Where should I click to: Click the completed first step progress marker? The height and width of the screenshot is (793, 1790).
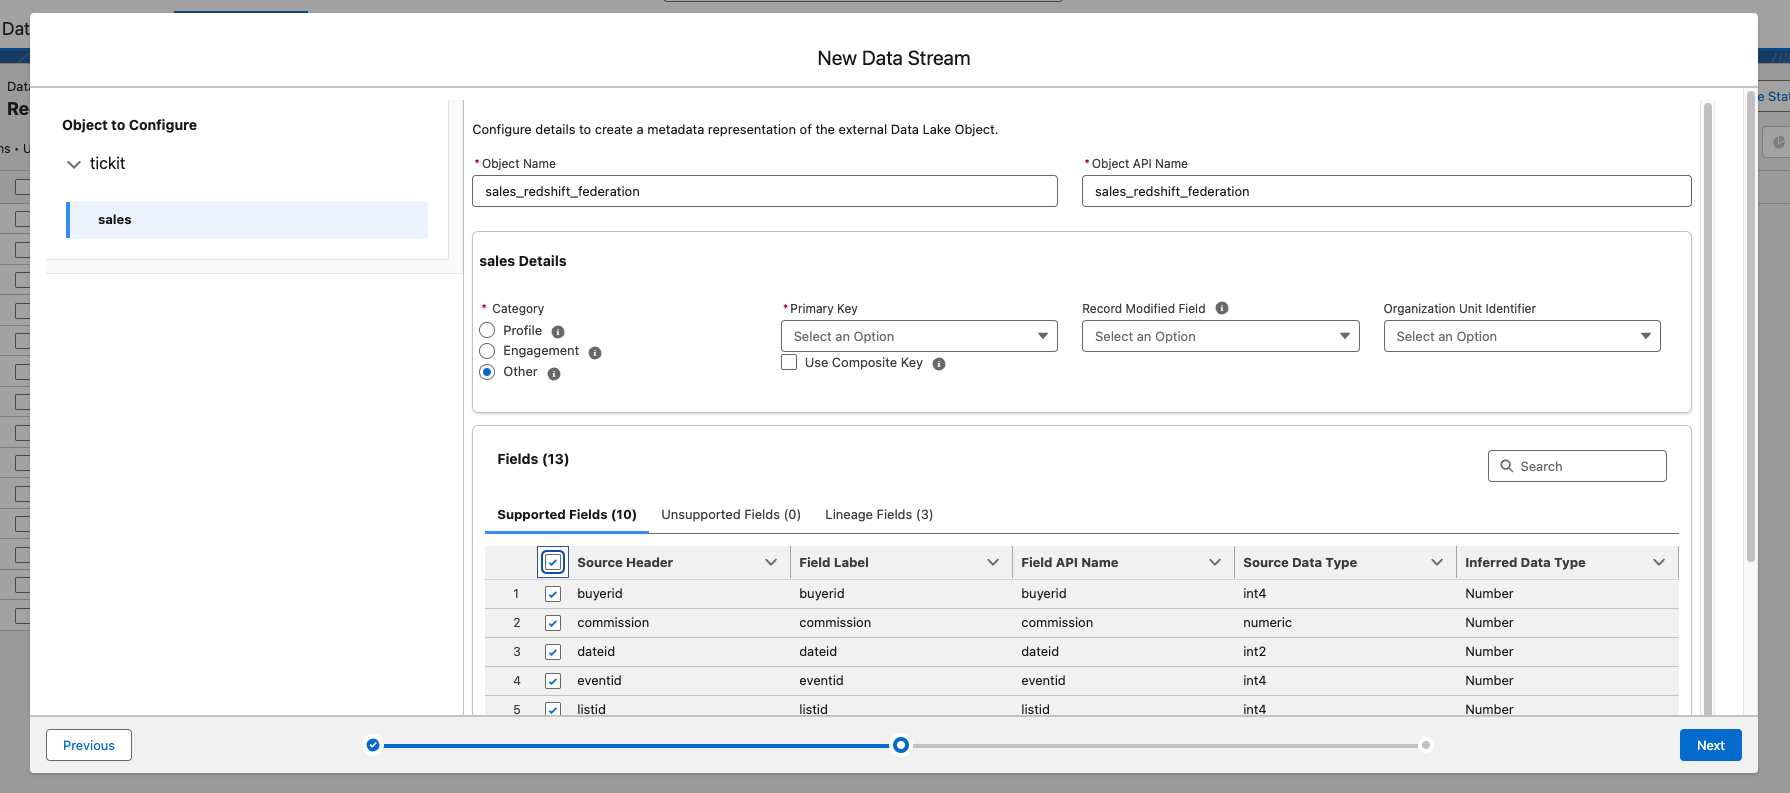[x=373, y=745]
